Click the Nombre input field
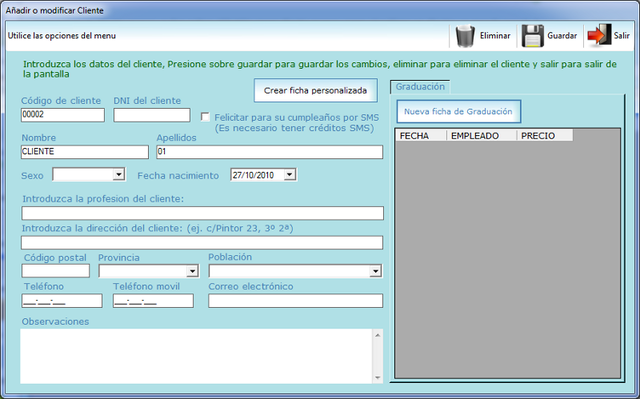This screenshot has height=399, width=640. point(85,152)
